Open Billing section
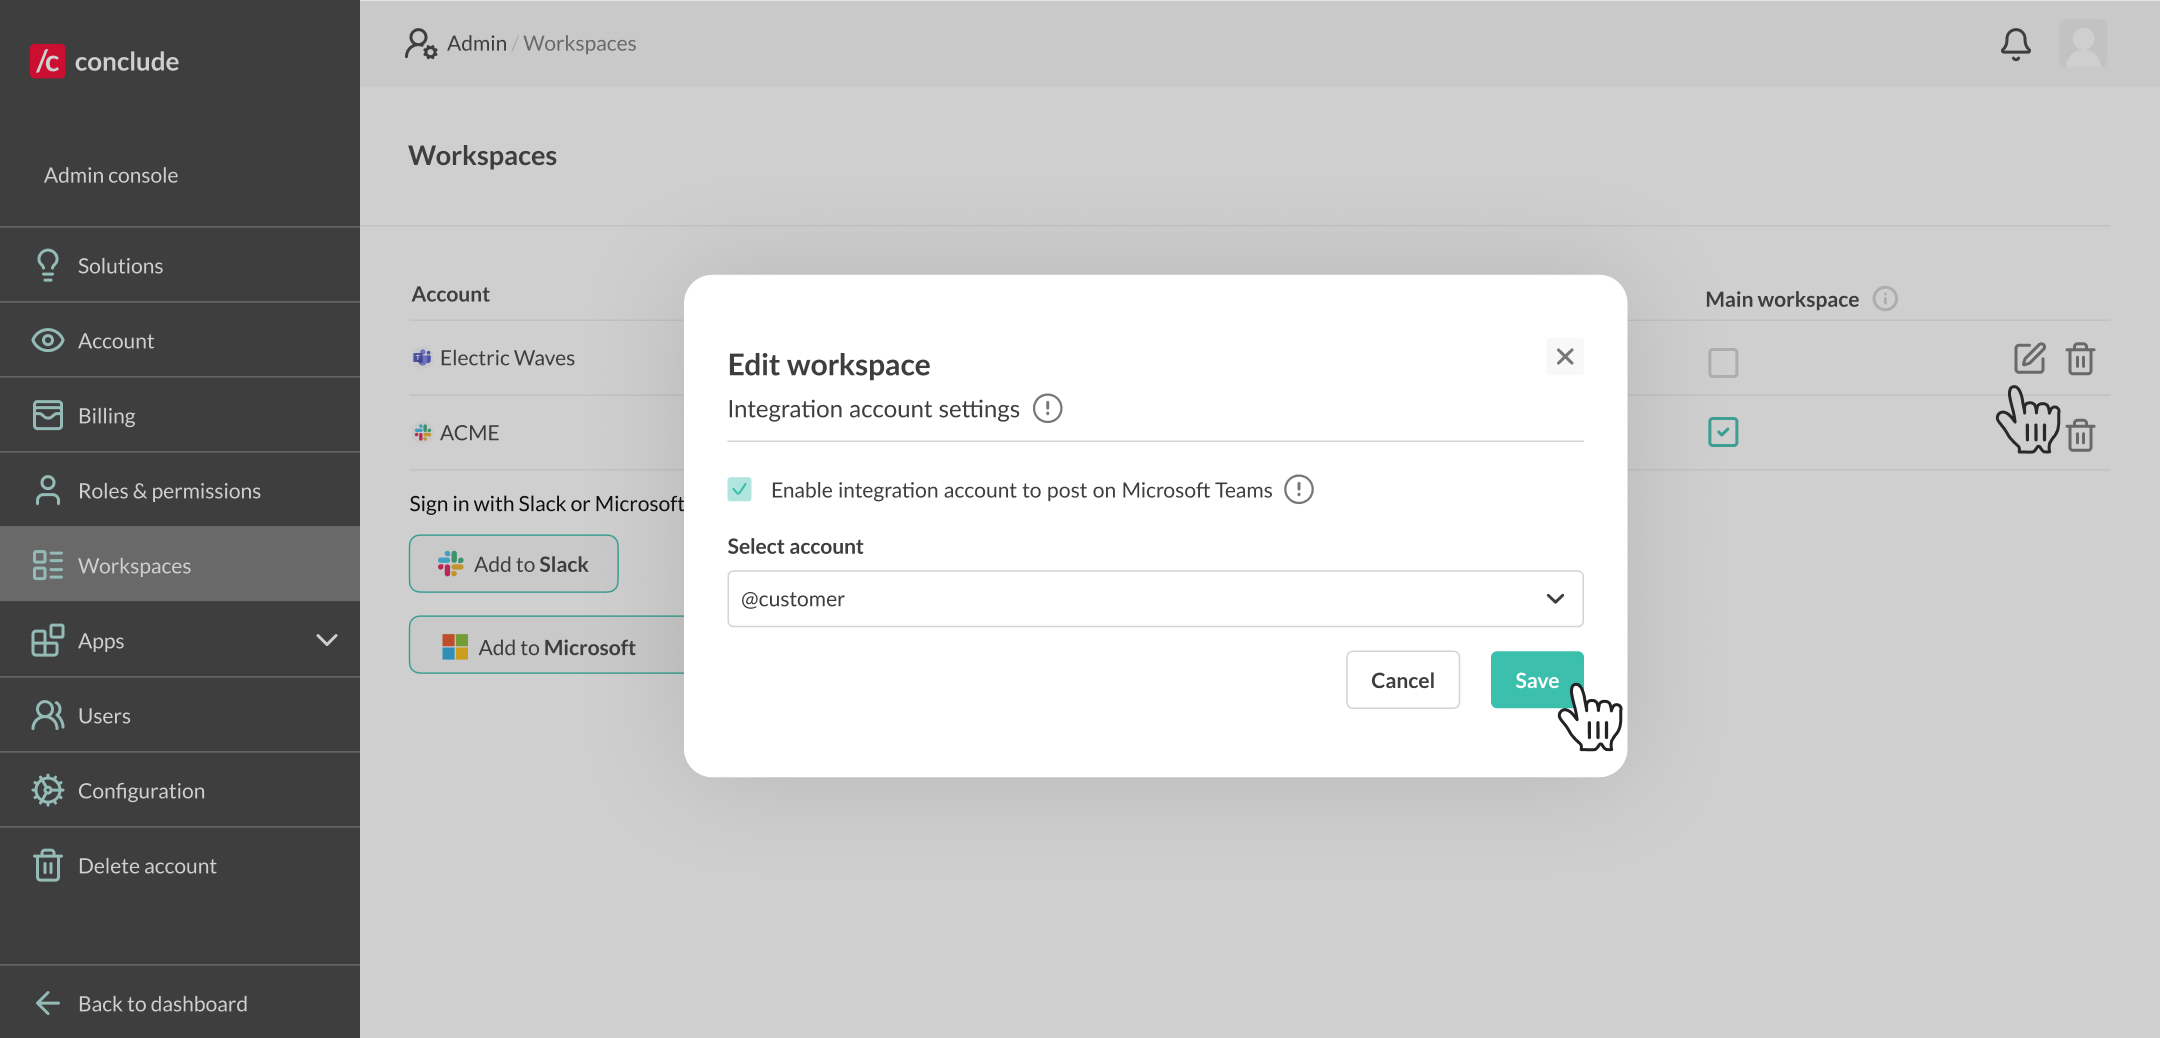Image resolution: width=2160 pixels, height=1038 pixels. pyautogui.click(x=180, y=415)
